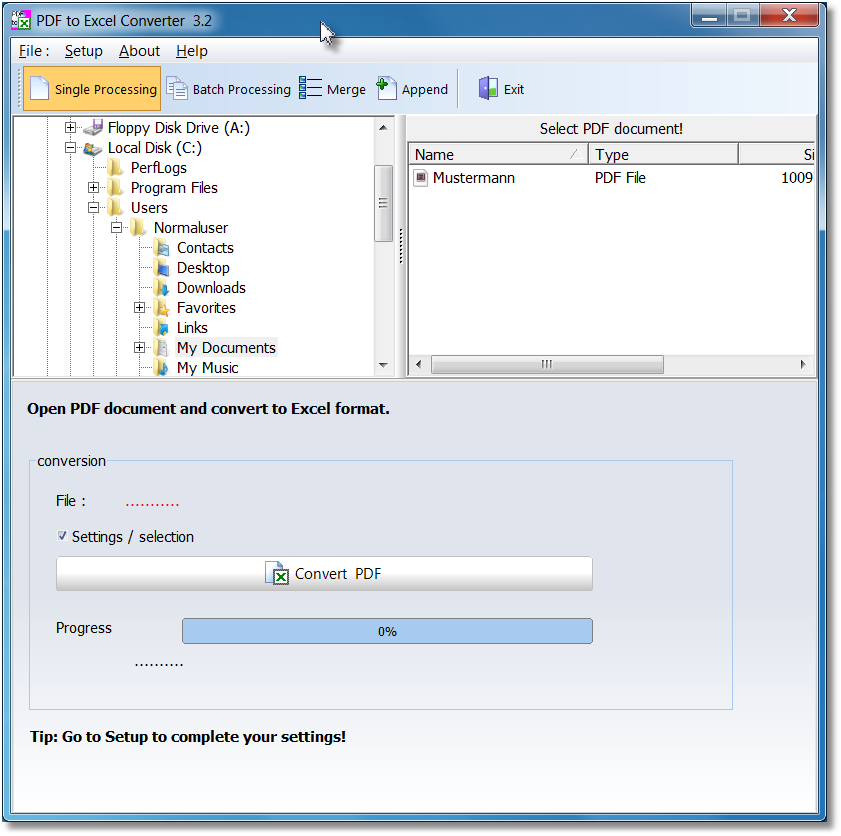
Task: Click the Local Disk (C:) drive icon
Action: coord(93,148)
